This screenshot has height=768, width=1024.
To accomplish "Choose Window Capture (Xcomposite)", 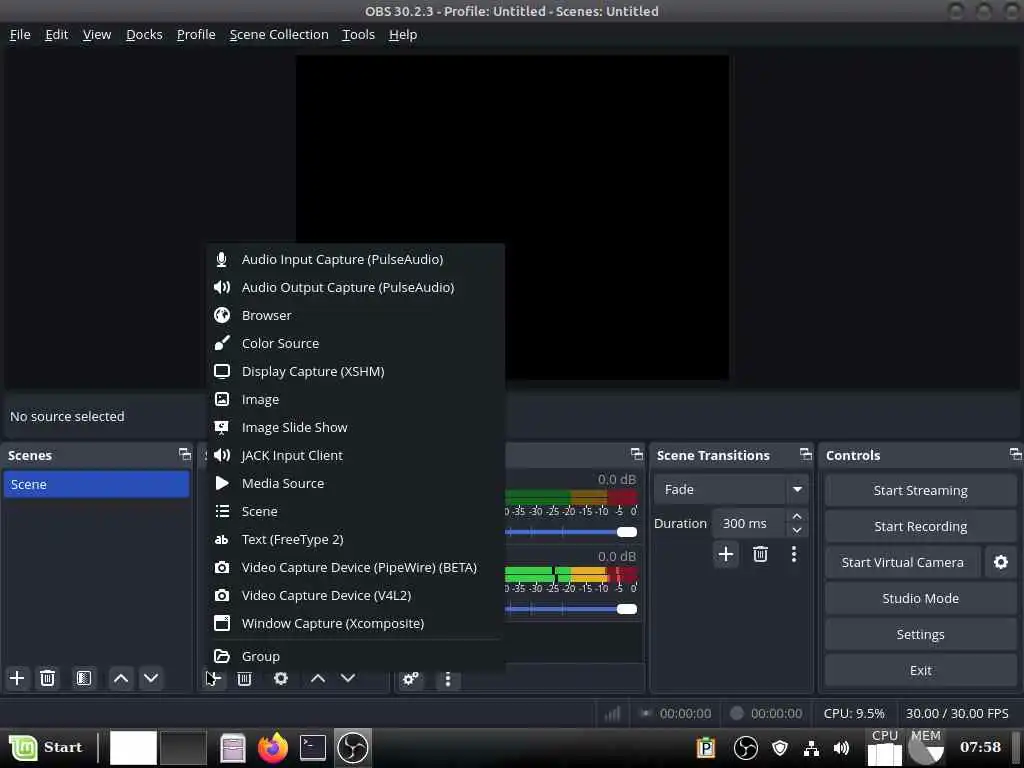I will pos(356,624).
